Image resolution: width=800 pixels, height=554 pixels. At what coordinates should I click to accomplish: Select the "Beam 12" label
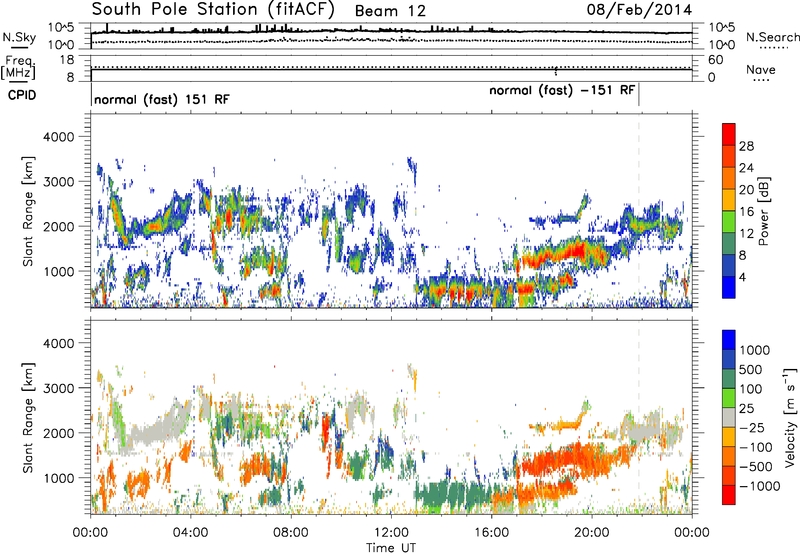[390, 11]
